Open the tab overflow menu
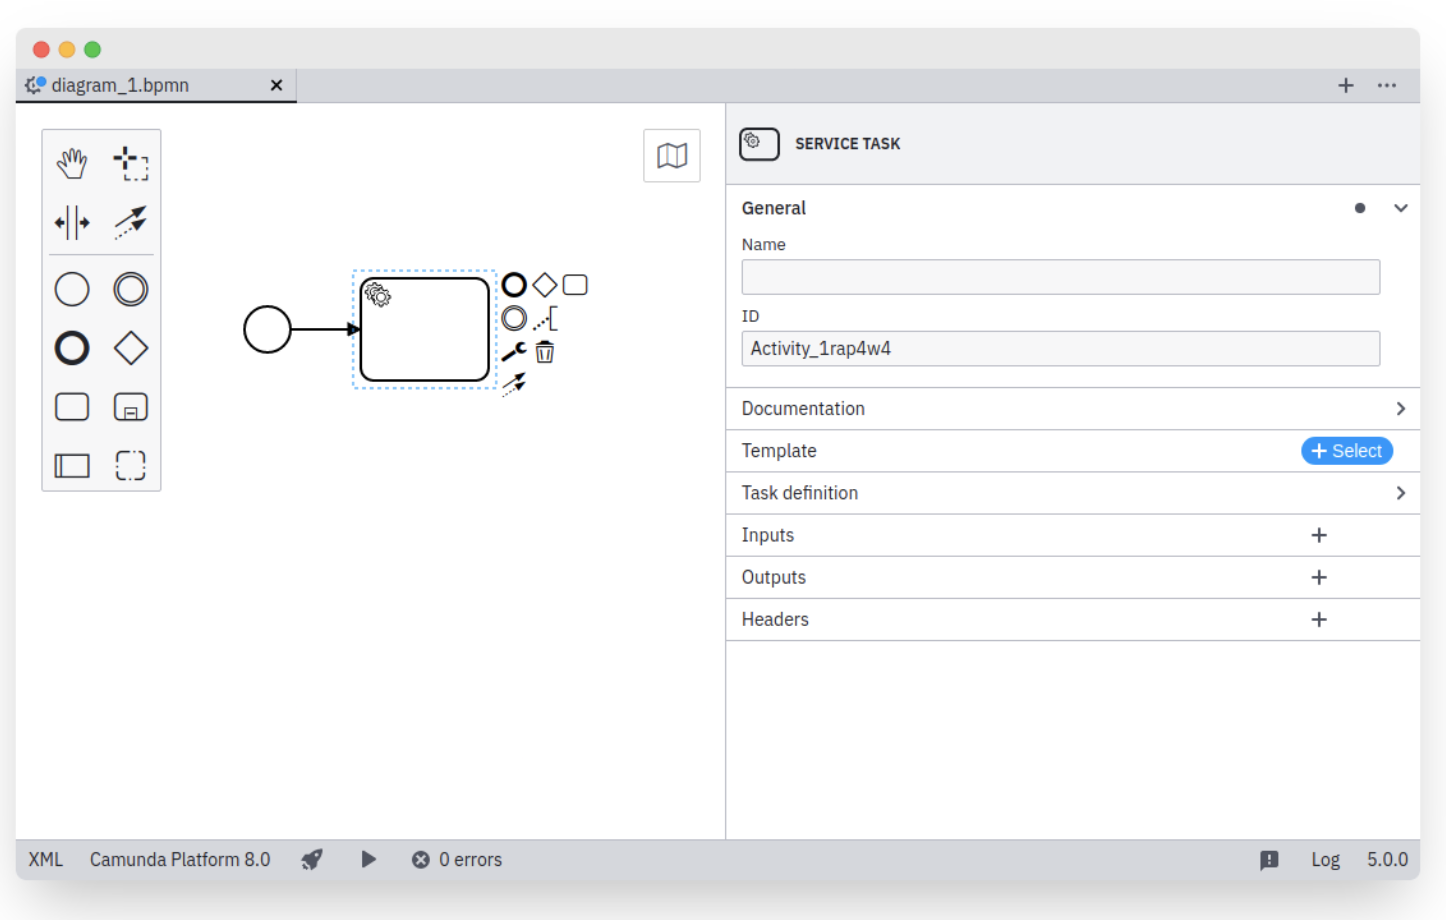 [x=1387, y=85]
